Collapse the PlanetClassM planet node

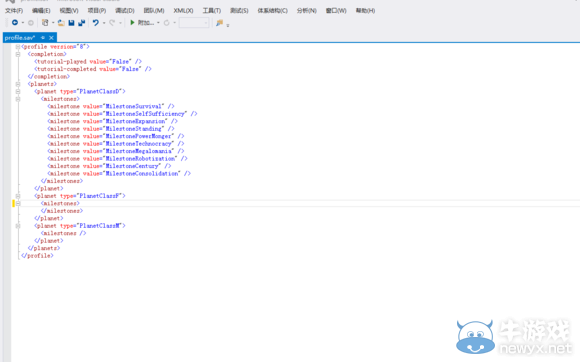click(x=18, y=226)
